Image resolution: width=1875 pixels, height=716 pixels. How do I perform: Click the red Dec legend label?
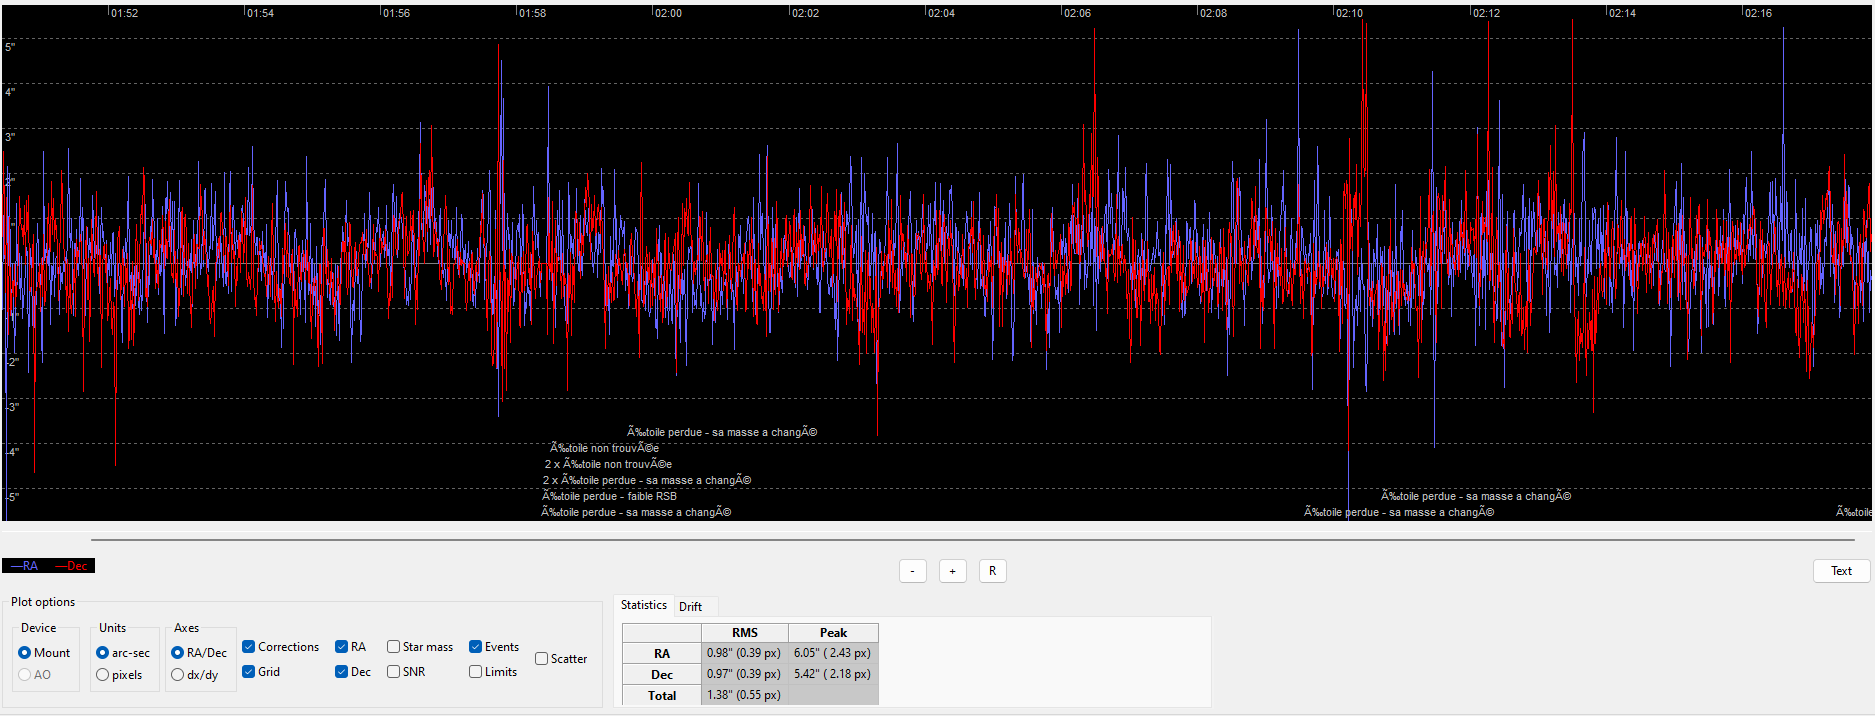pos(72,566)
